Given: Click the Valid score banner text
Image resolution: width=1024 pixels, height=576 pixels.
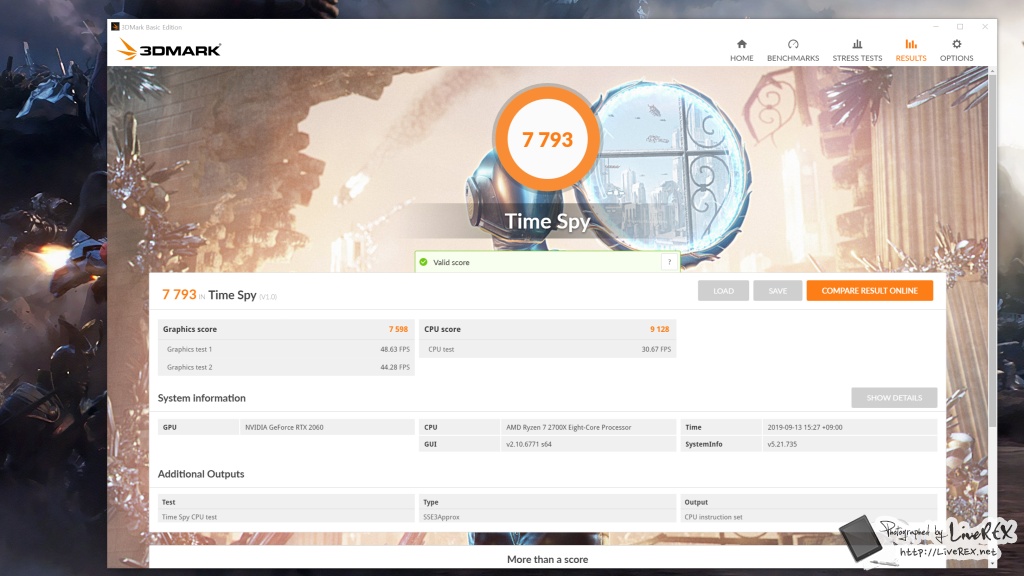Looking at the screenshot, I should coord(451,263).
